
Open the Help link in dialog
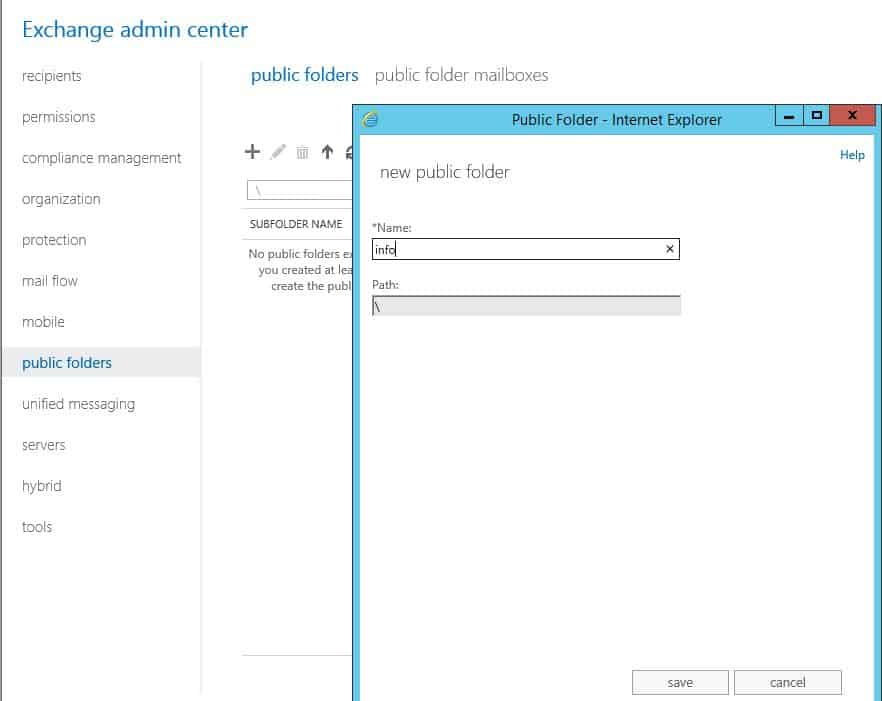point(852,155)
